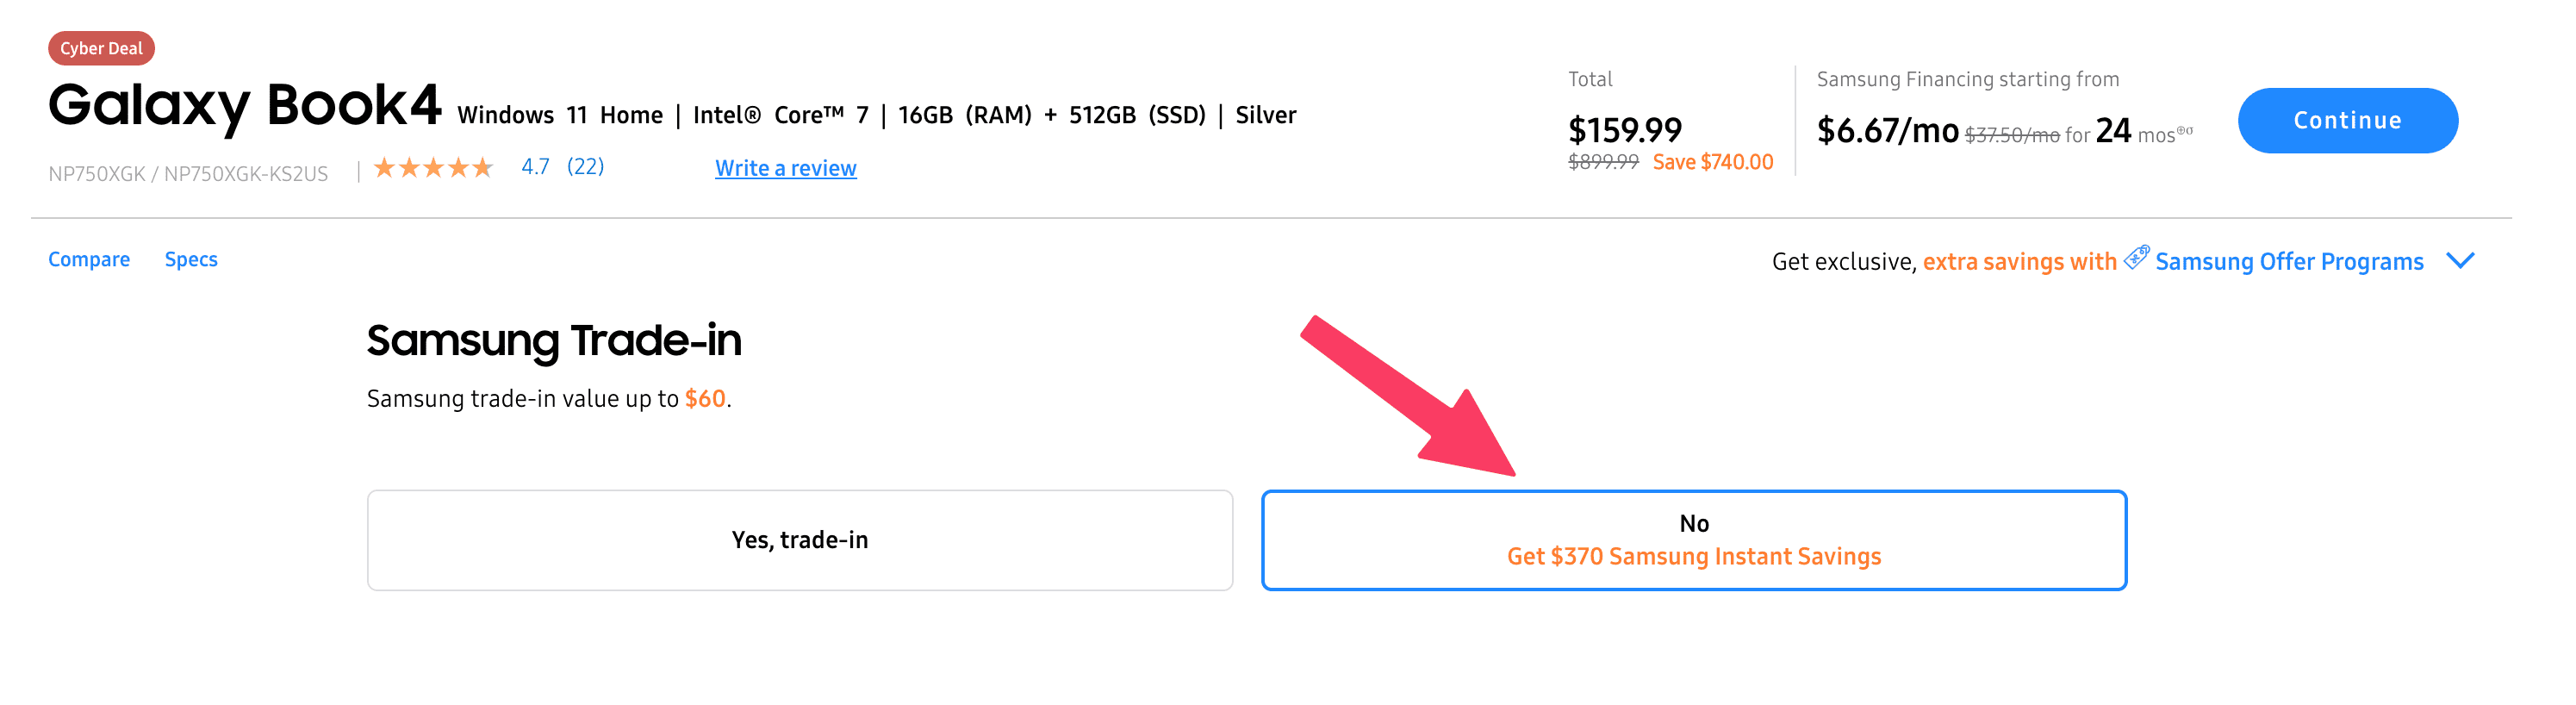The width and height of the screenshot is (2576, 705).
Task: Click the footnote superscript after 24 mos
Action: (2185, 130)
